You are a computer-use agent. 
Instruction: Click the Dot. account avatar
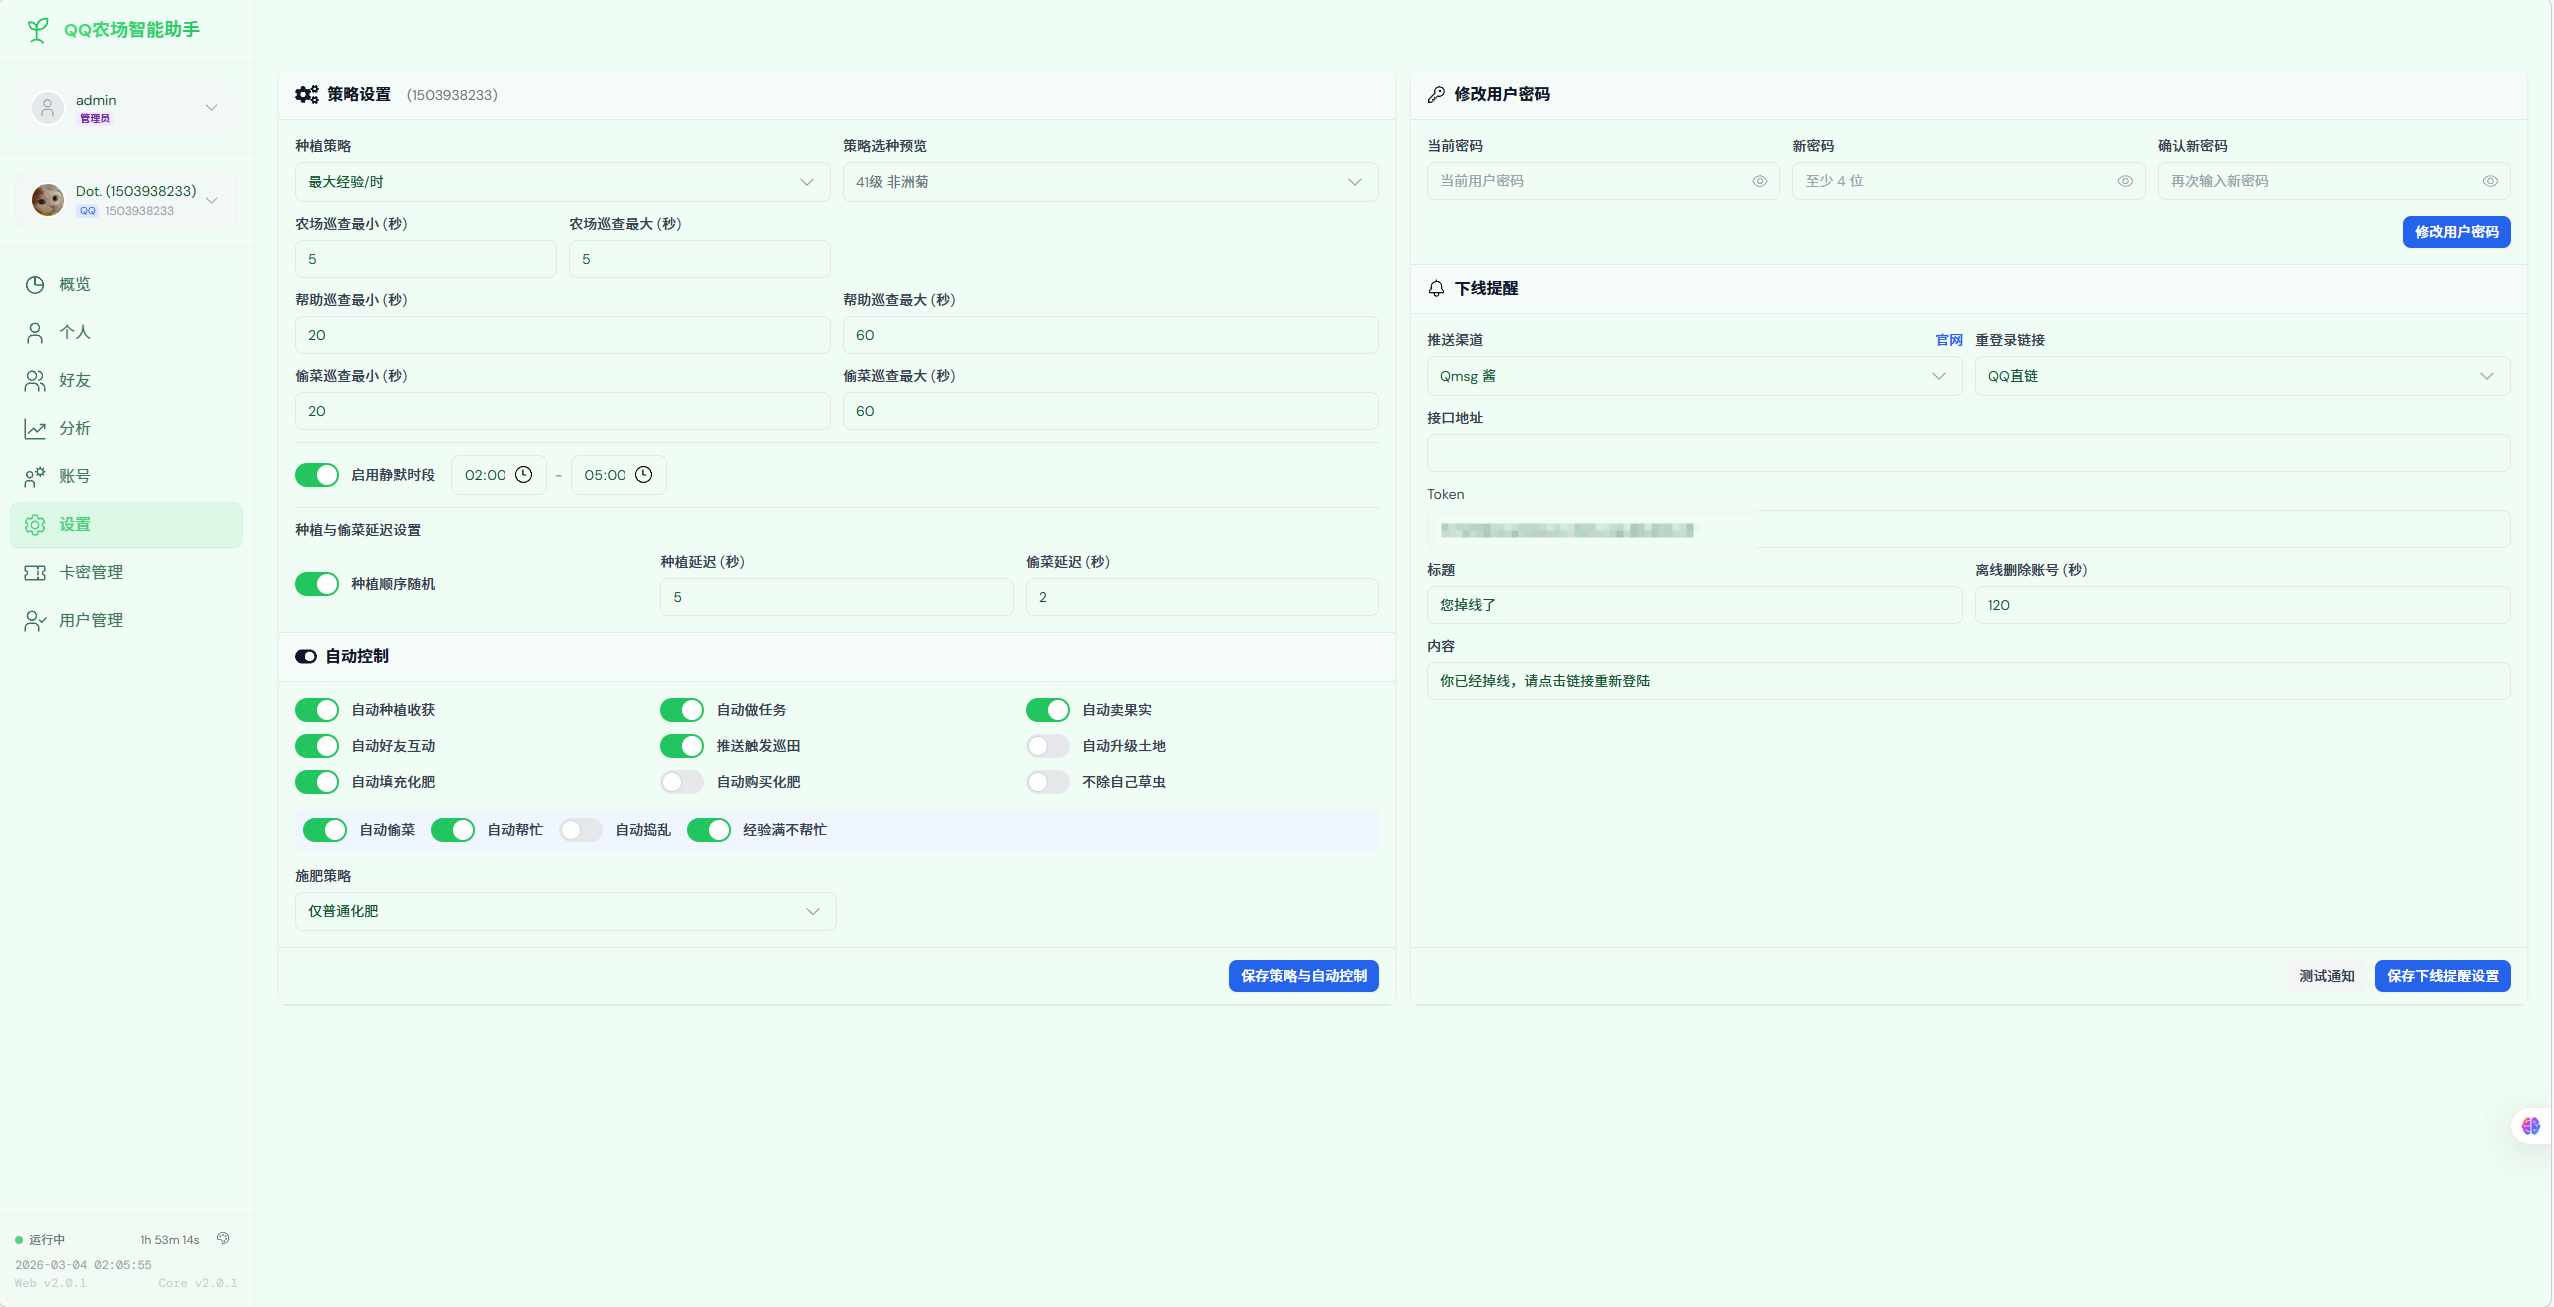(47, 200)
